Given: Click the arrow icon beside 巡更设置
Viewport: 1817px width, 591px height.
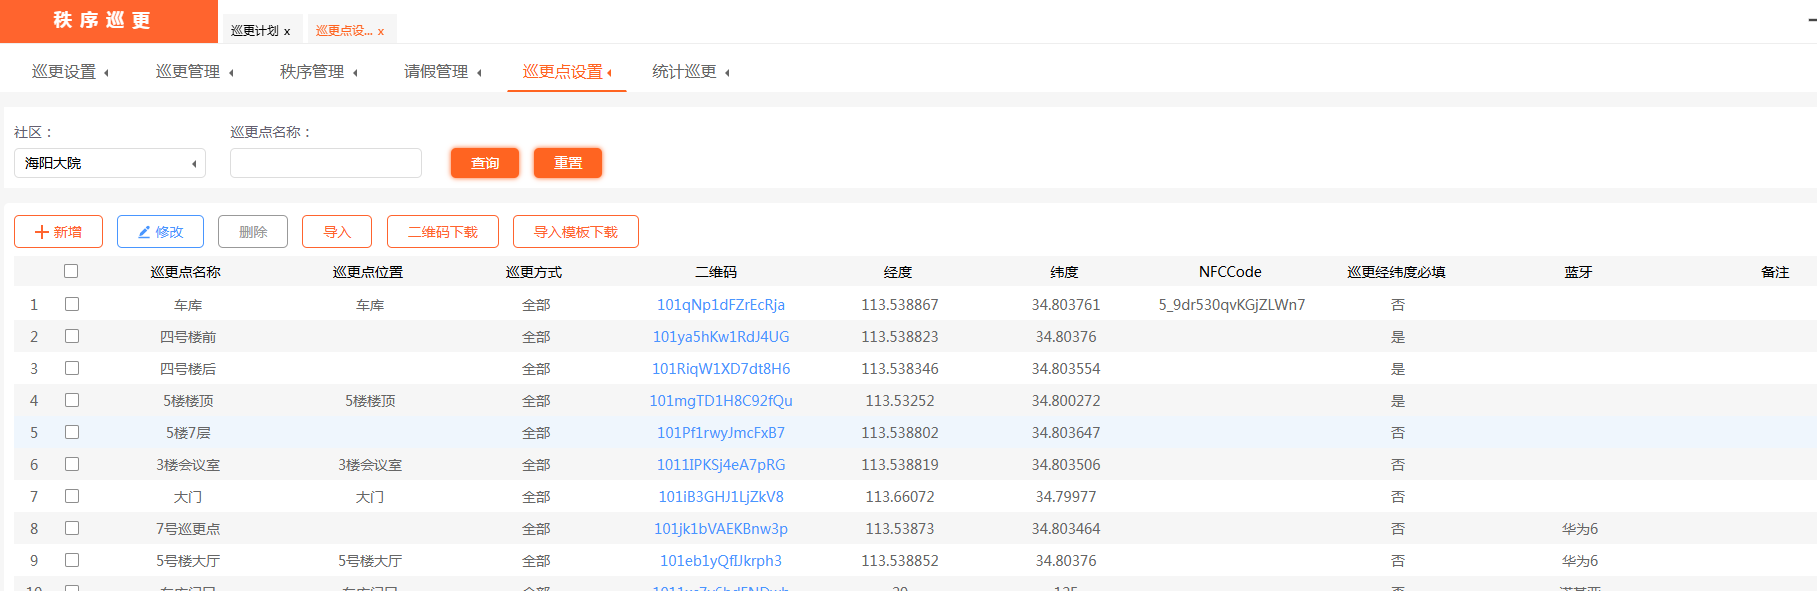Looking at the screenshot, I should coord(106,72).
